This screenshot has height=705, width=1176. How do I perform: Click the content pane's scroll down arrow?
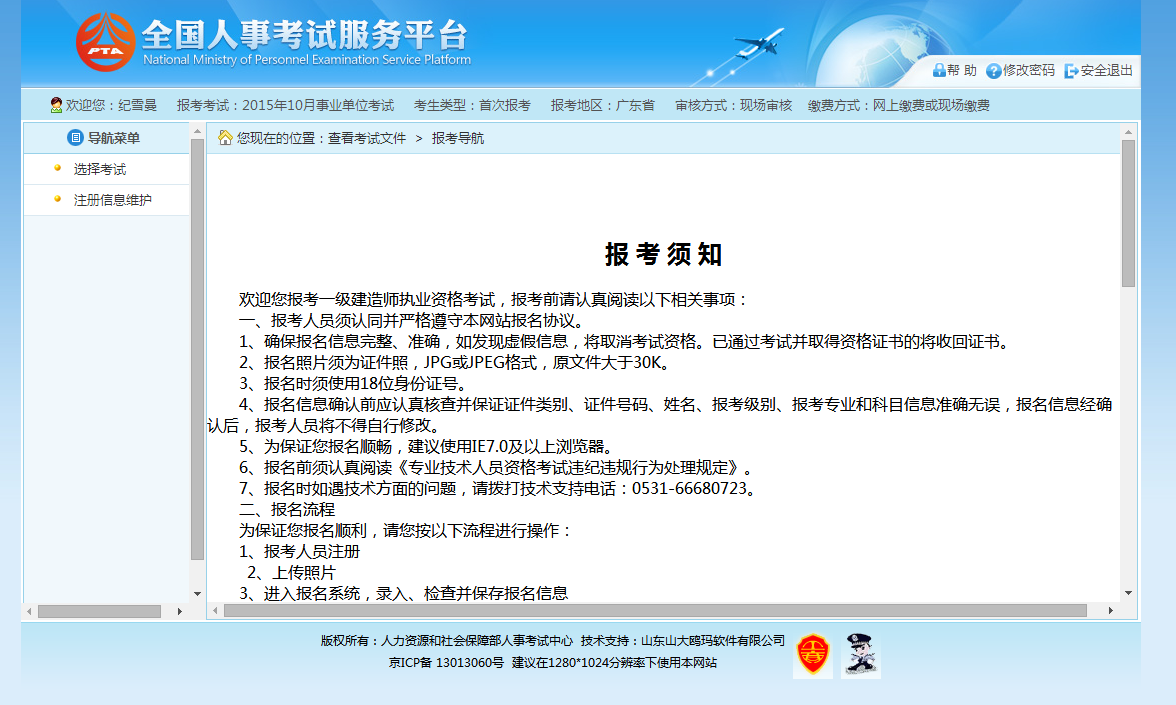point(1128,593)
